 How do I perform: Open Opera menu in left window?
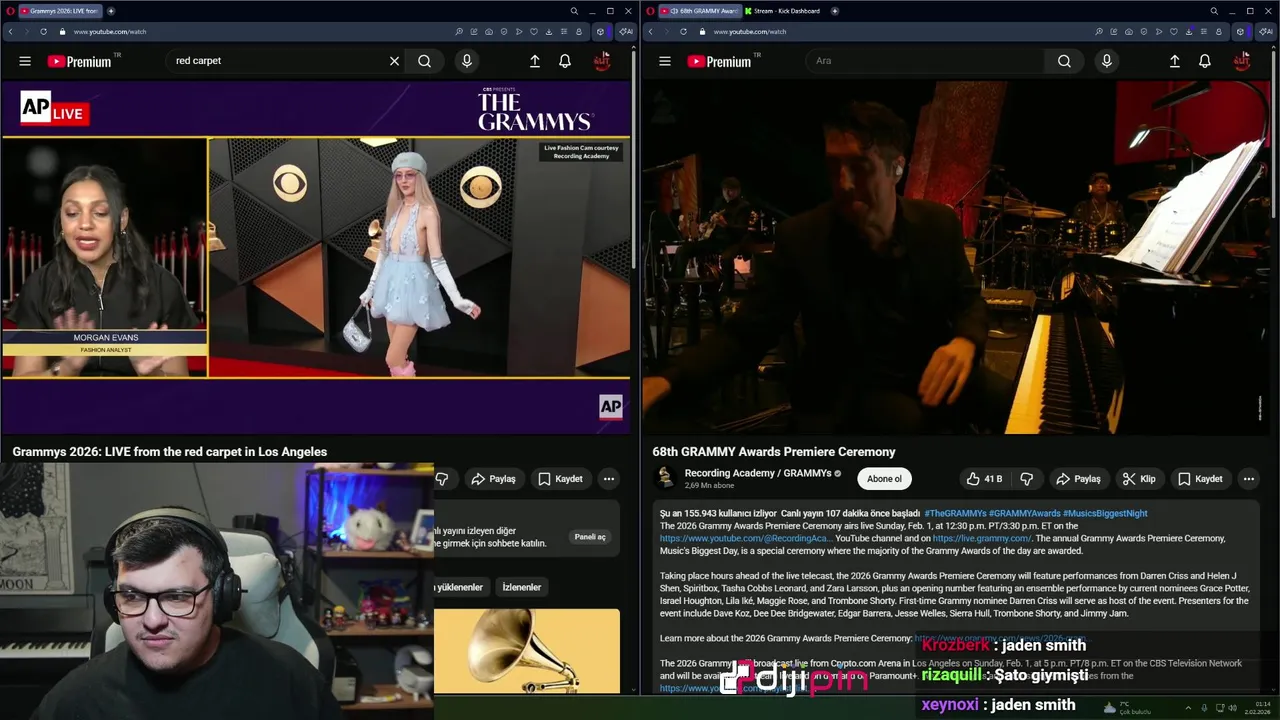[x=10, y=11]
